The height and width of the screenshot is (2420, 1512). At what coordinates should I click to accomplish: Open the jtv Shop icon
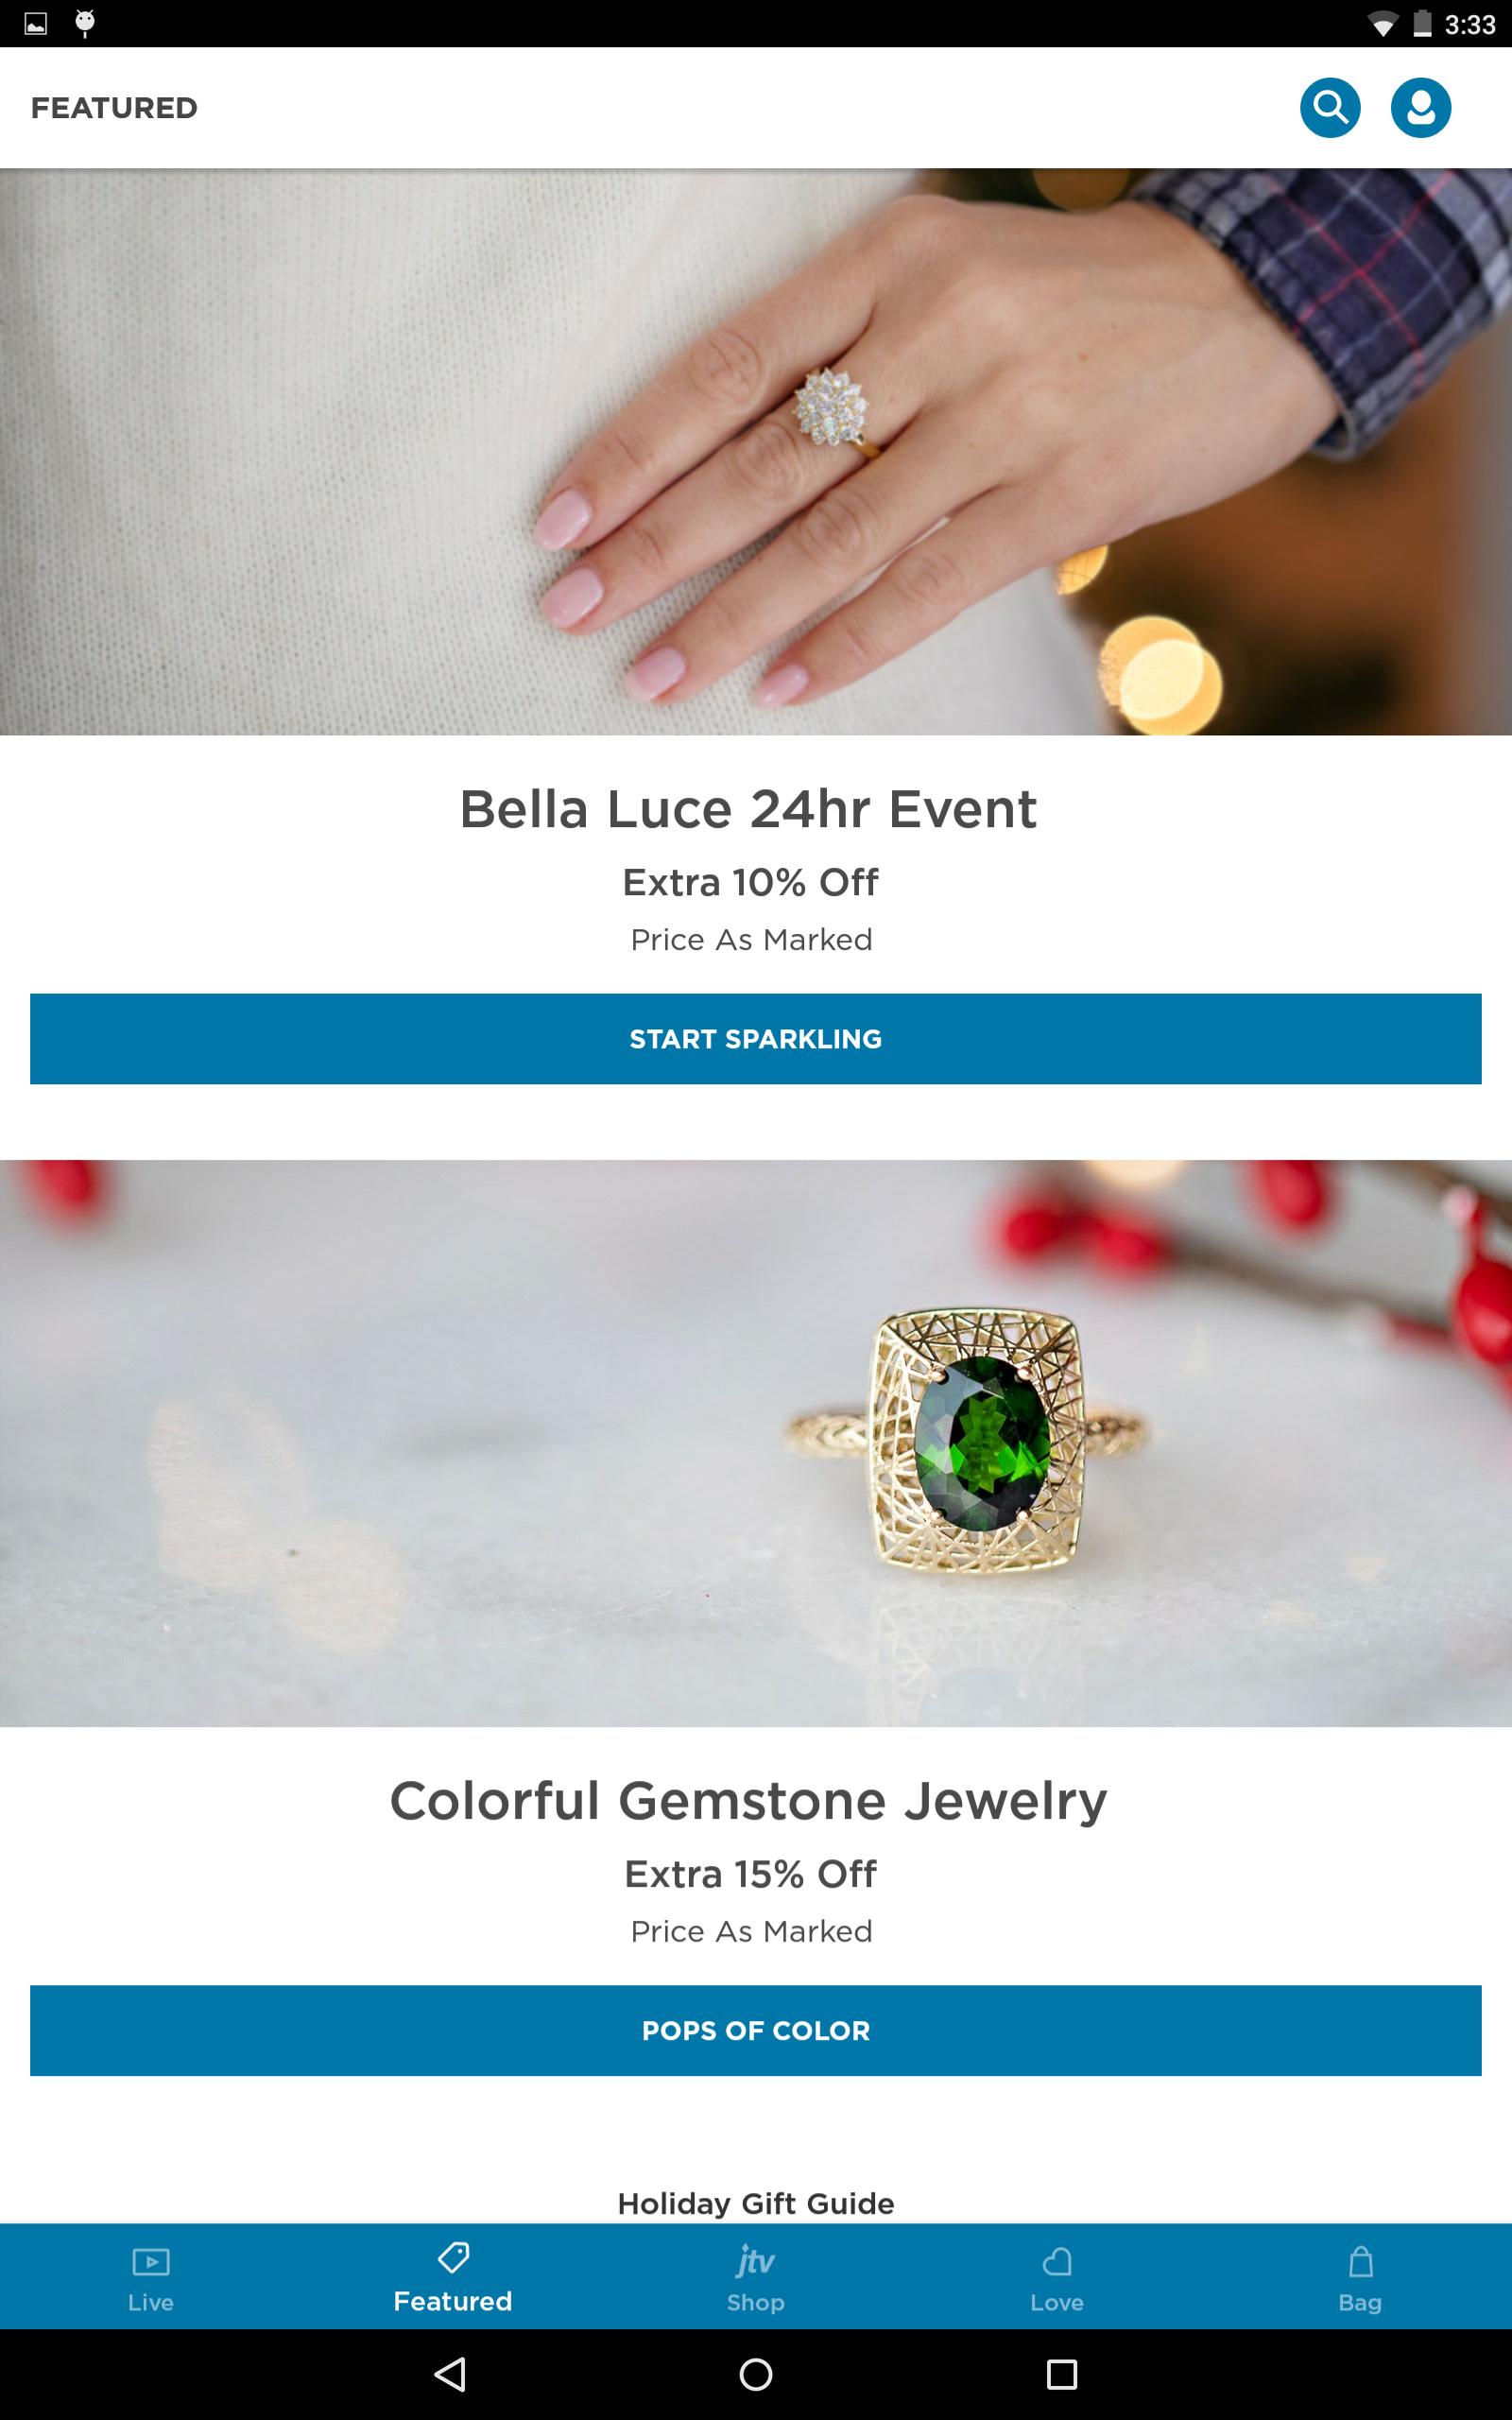755,2260
